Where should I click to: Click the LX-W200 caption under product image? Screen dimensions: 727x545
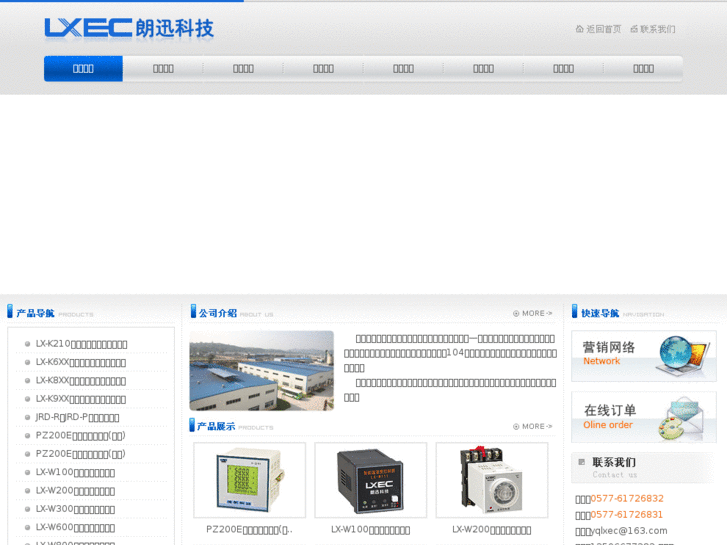pos(491,530)
